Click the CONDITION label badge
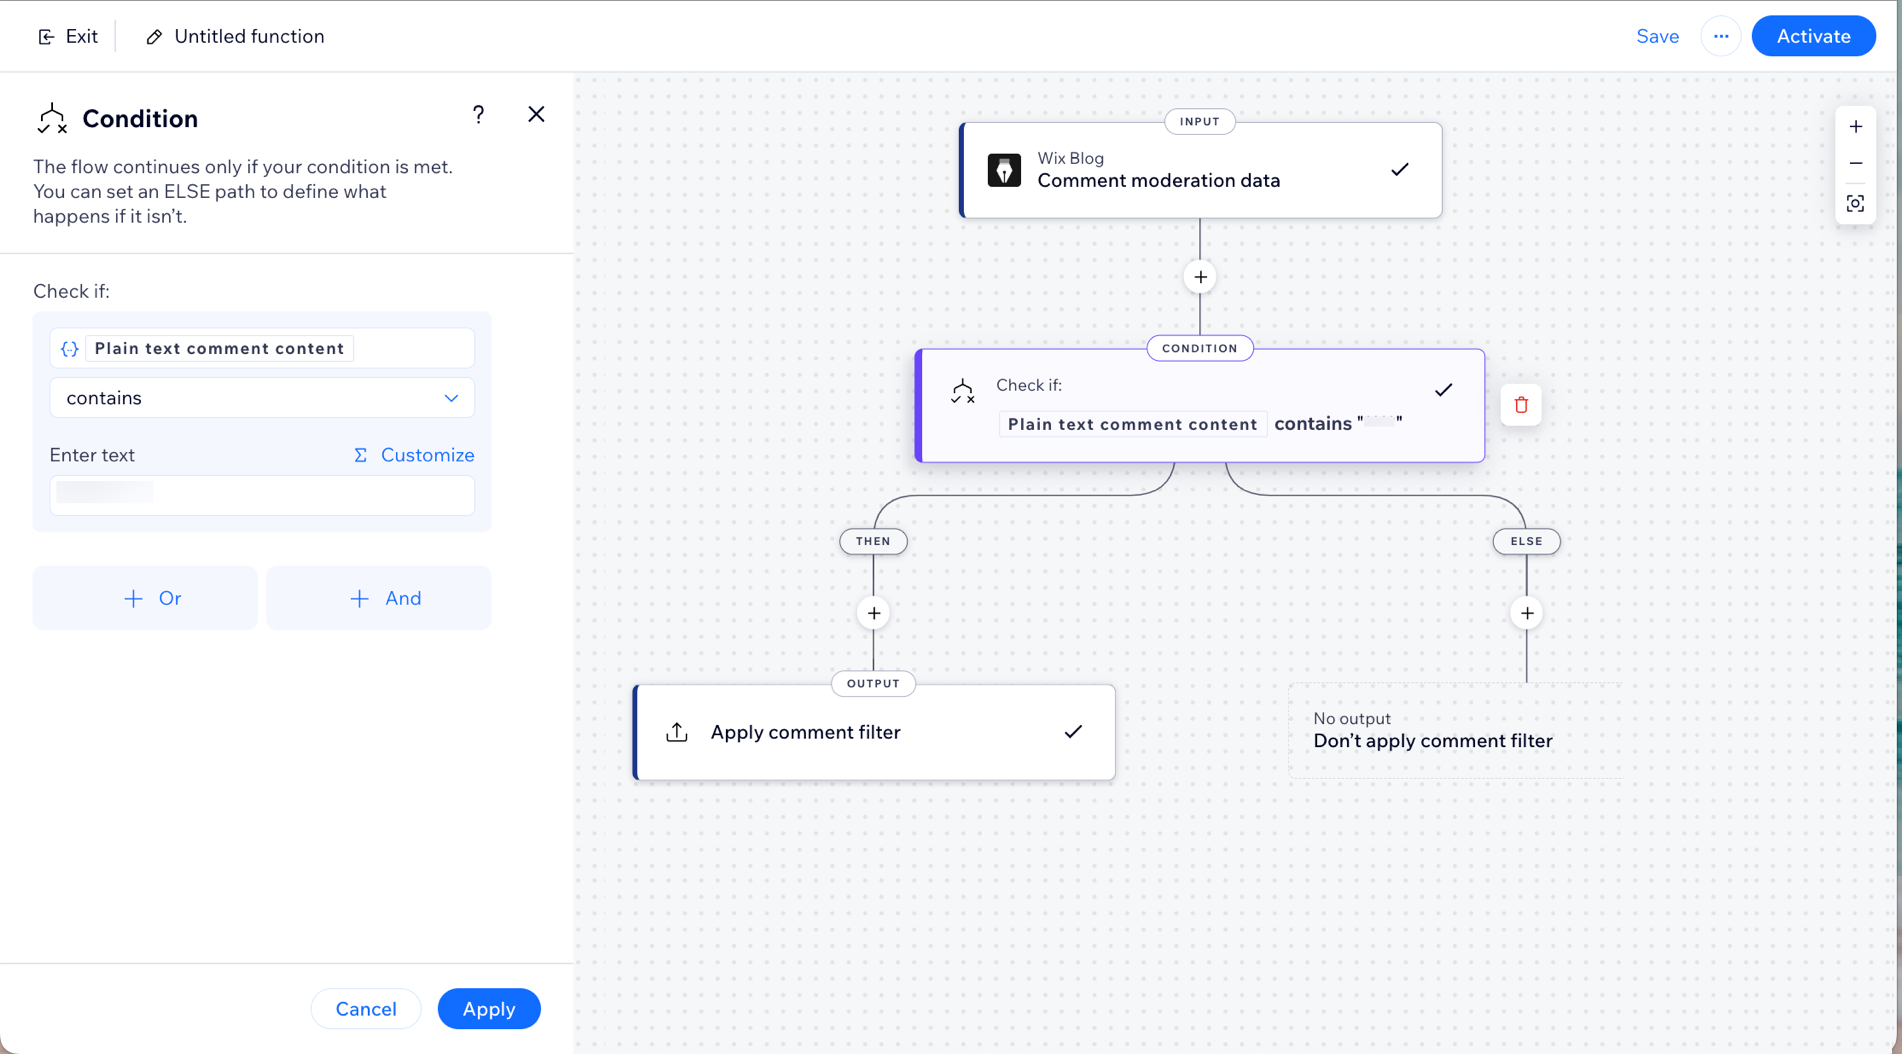The image size is (1902, 1054). point(1199,348)
